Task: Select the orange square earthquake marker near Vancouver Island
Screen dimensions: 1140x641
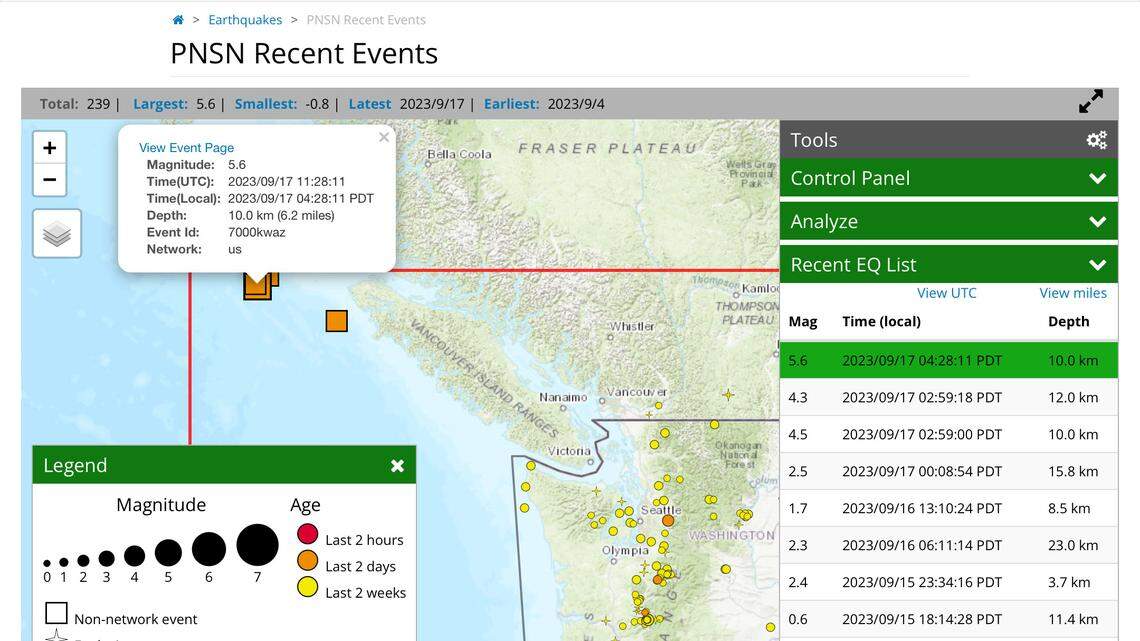Action: click(x=337, y=321)
